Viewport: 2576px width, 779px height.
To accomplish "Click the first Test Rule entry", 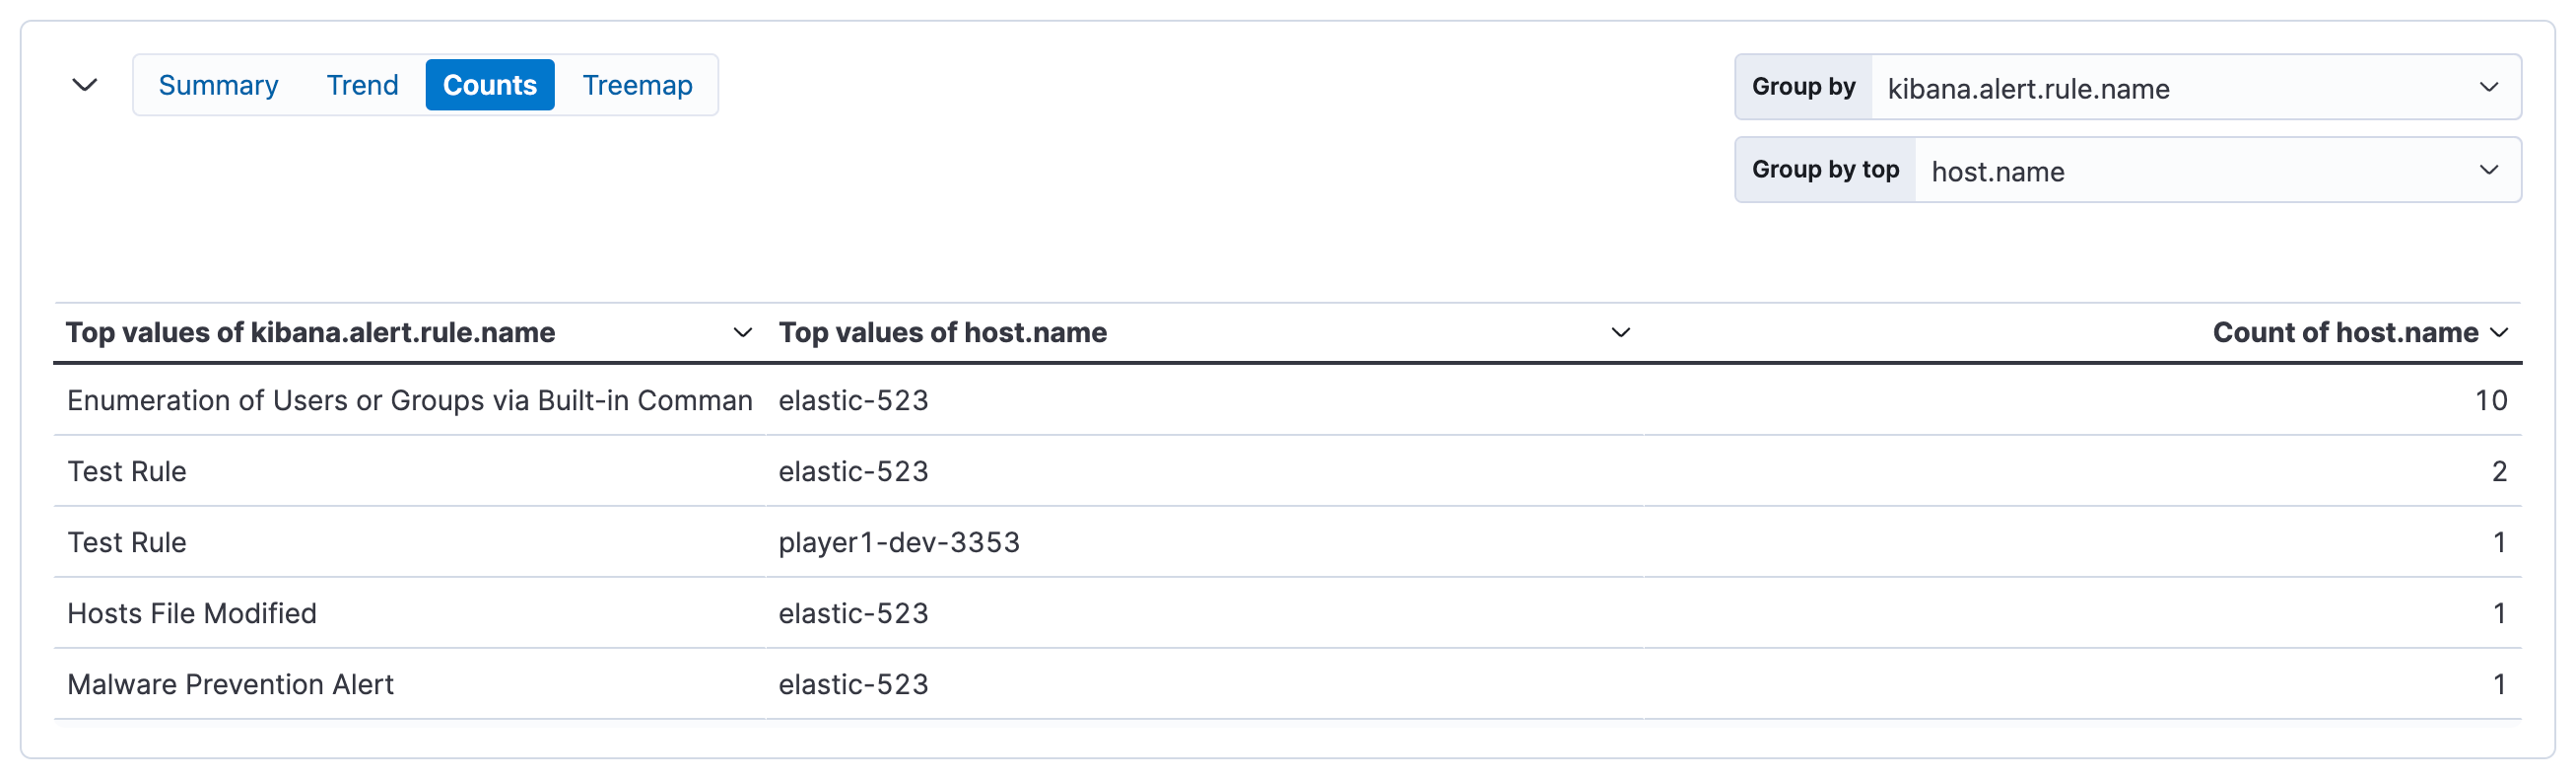I will tap(126, 471).
